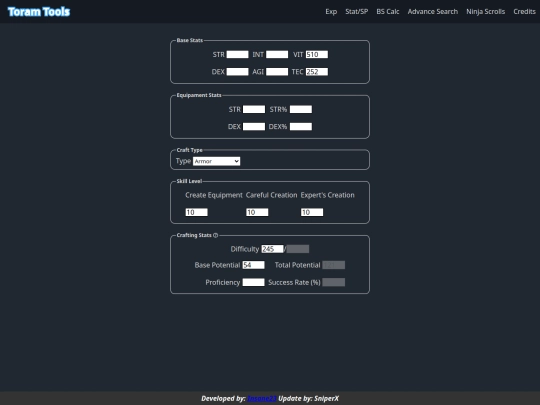The width and height of the screenshot is (540, 405).
Task: Focus the AGI input field
Action: tap(277, 72)
